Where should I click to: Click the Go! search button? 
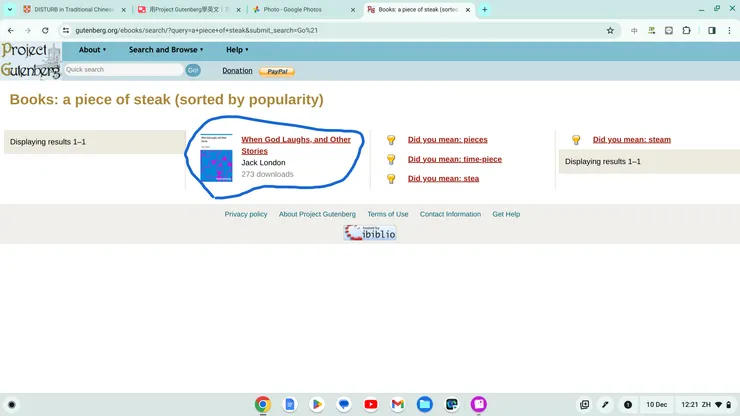[193, 70]
